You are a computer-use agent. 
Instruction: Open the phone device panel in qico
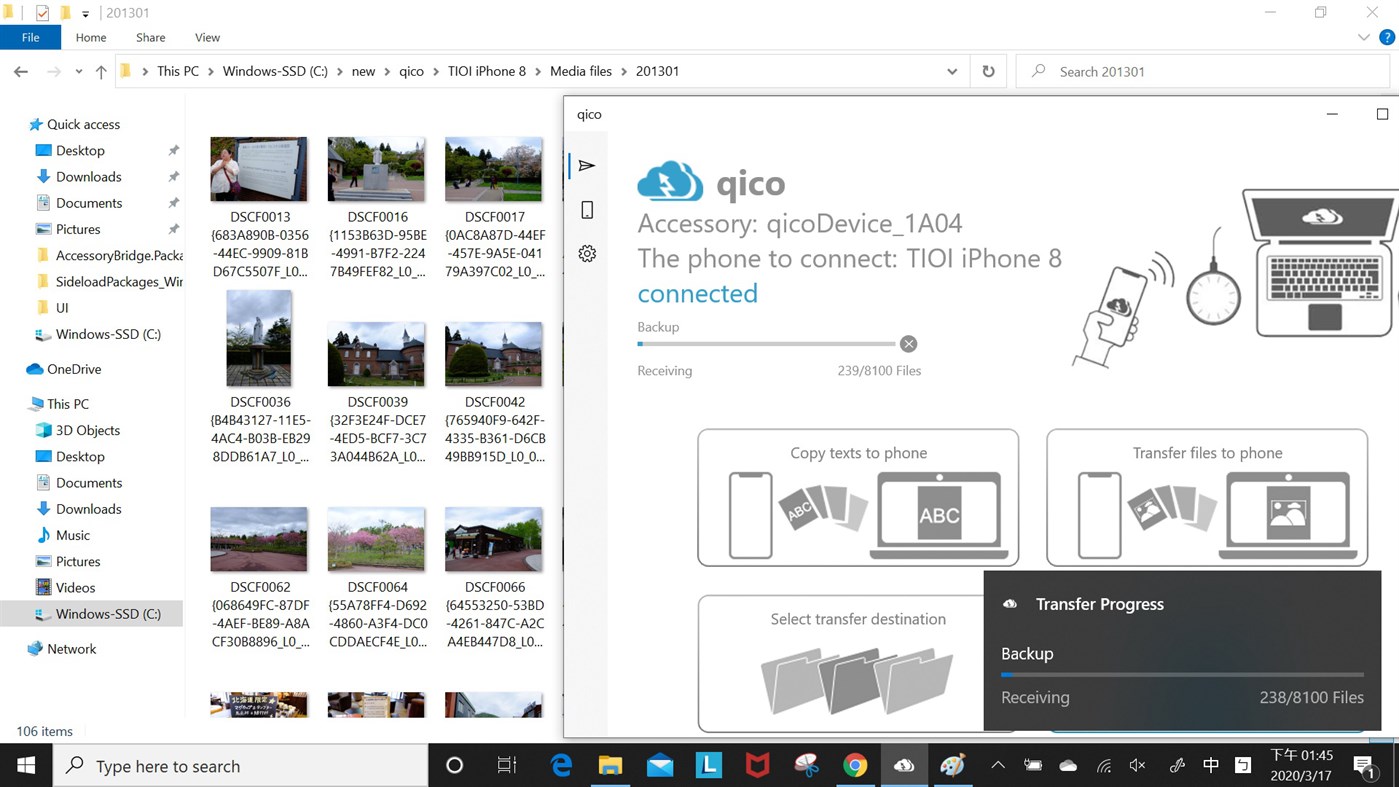(x=586, y=209)
